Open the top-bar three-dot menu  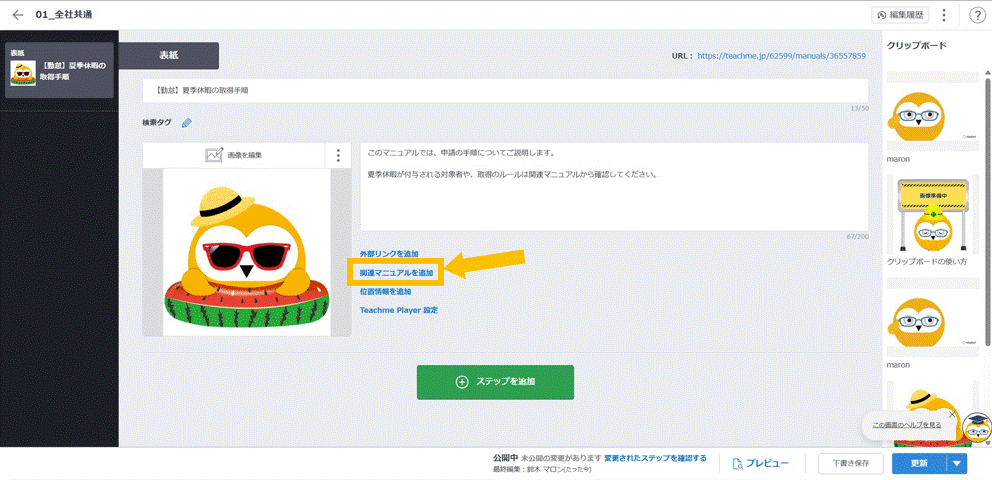pyautogui.click(x=944, y=15)
